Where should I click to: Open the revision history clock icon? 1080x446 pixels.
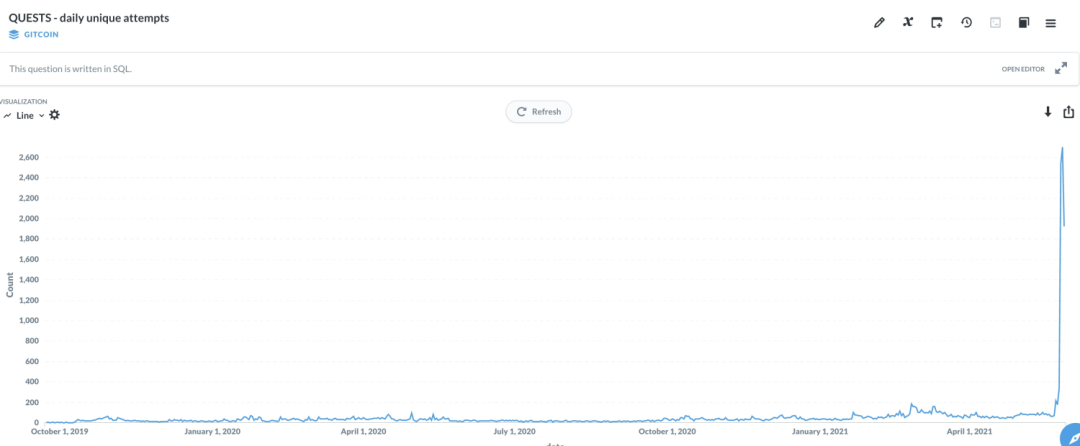coord(966,23)
